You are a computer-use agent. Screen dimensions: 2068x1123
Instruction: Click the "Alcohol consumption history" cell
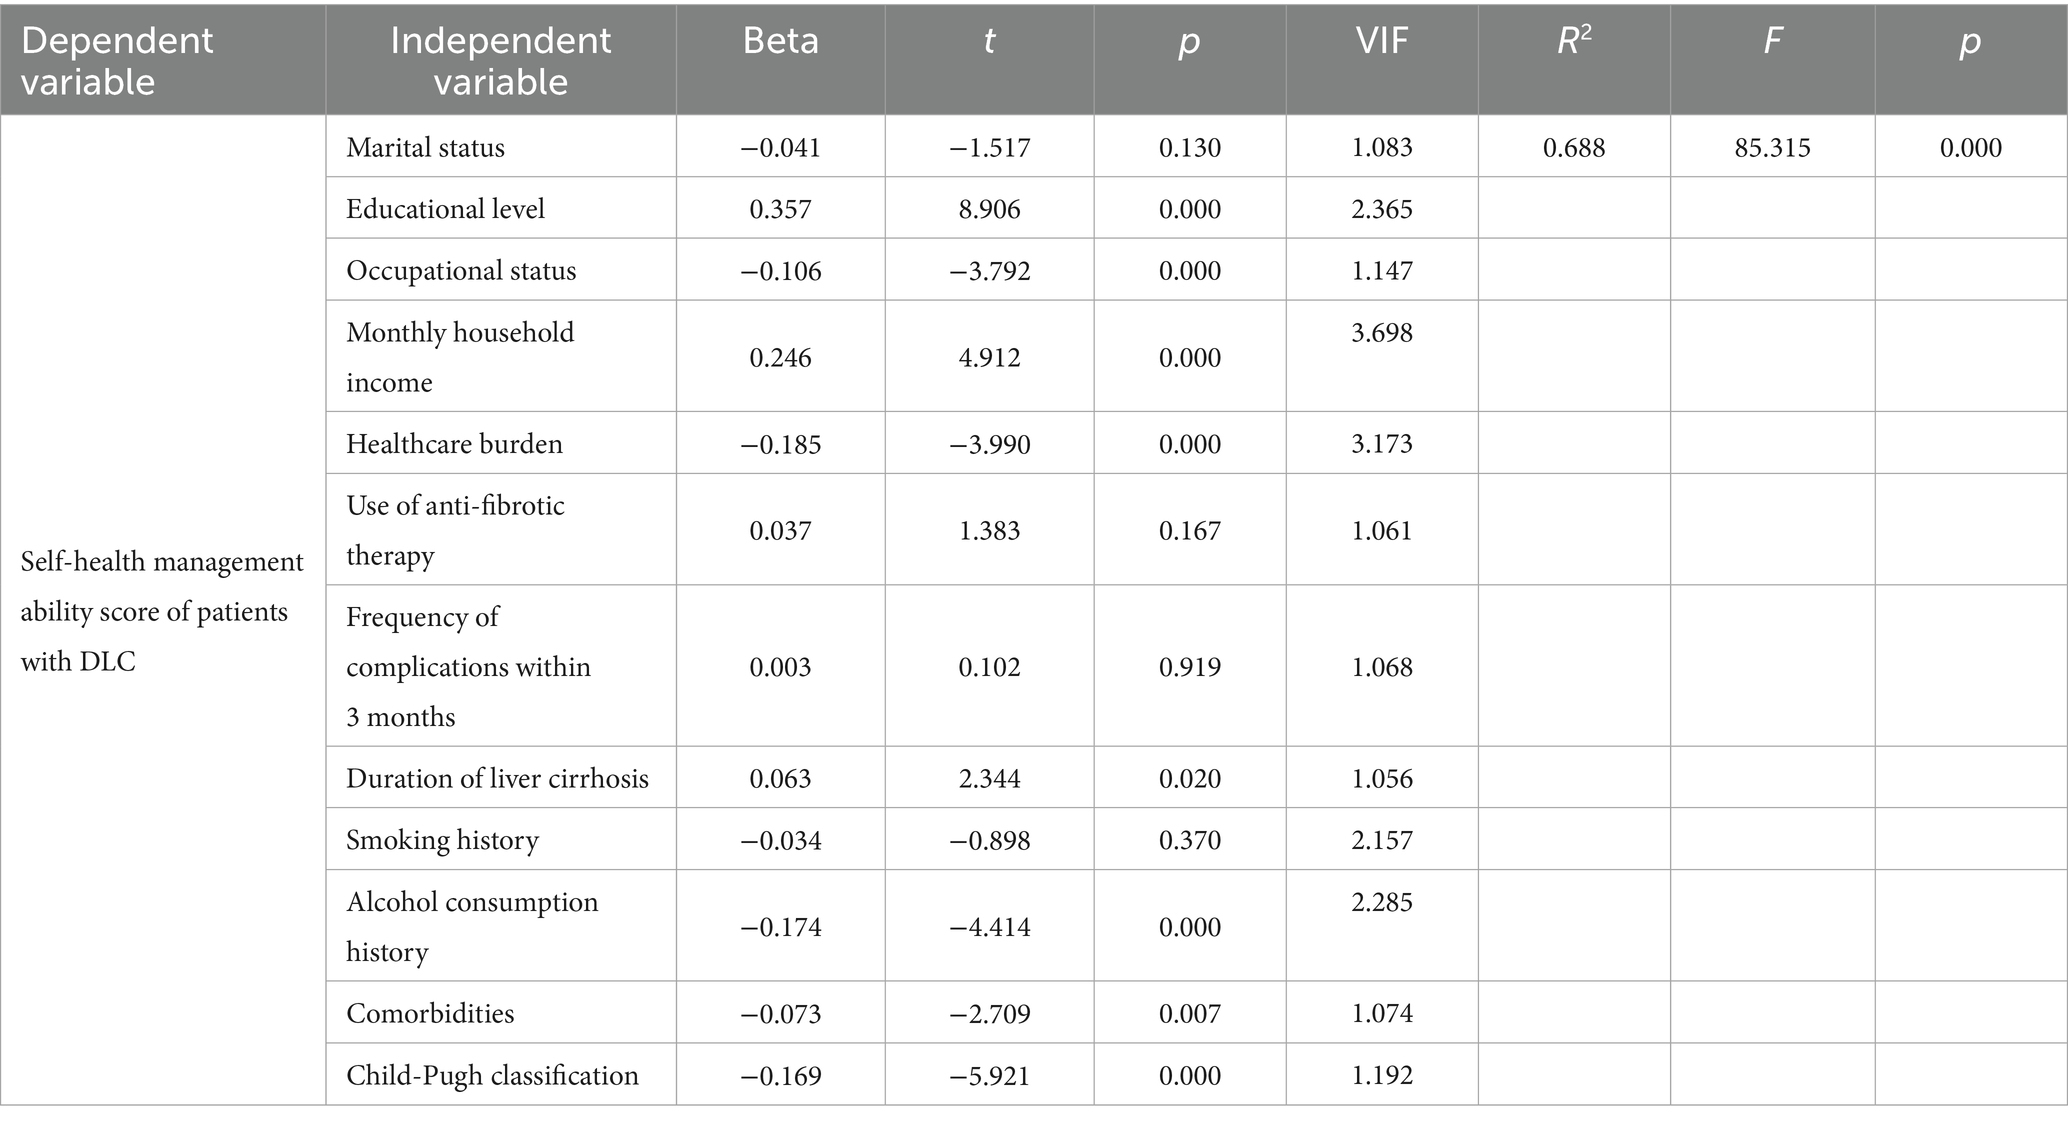pos(472,926)
